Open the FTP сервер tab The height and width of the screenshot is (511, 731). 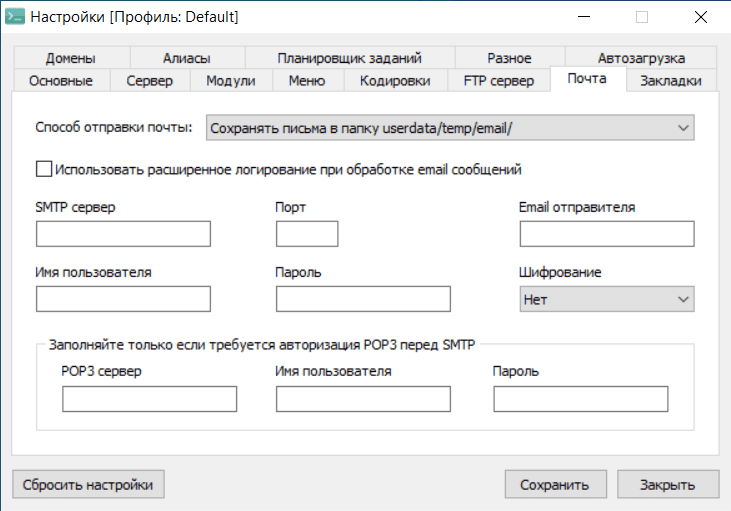pyautogui.click(x=499, y=81)
